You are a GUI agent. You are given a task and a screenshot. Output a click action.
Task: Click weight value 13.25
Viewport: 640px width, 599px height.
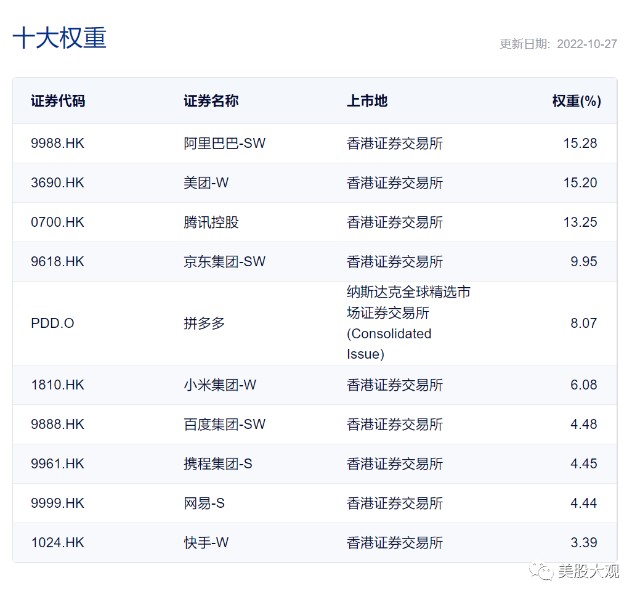pos(580,222)
